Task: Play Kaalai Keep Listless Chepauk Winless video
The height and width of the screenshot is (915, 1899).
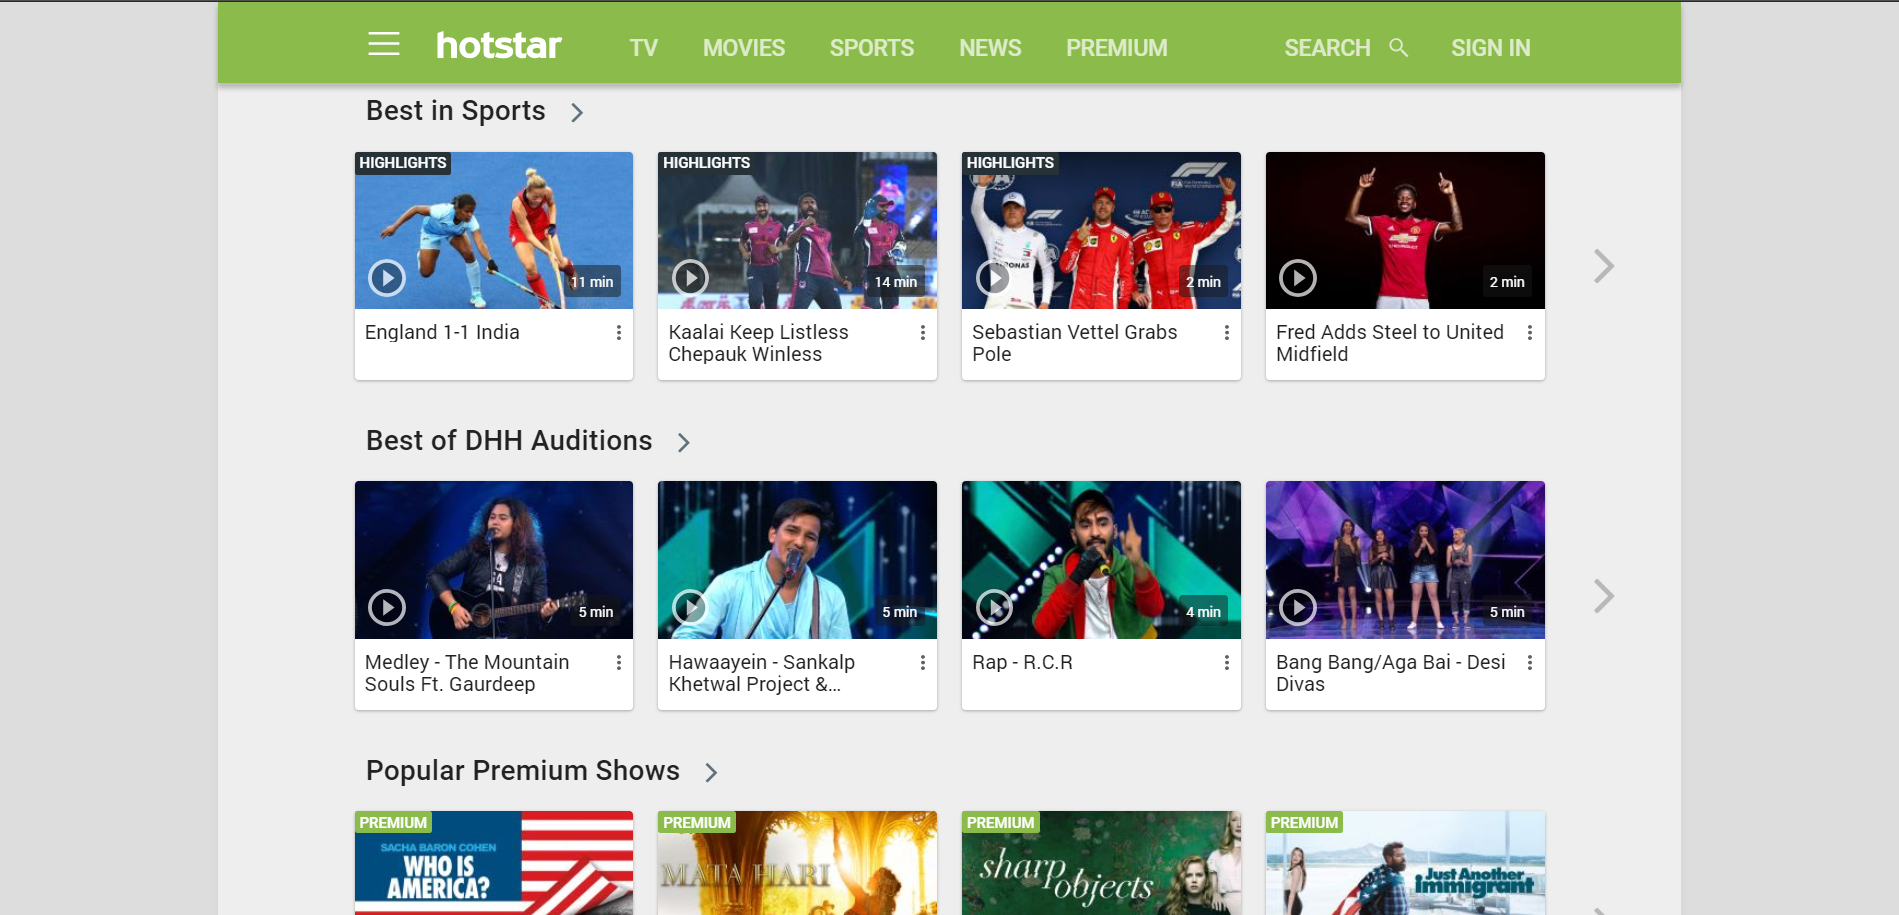Action: pyautogui.click(x=690, y=278)
